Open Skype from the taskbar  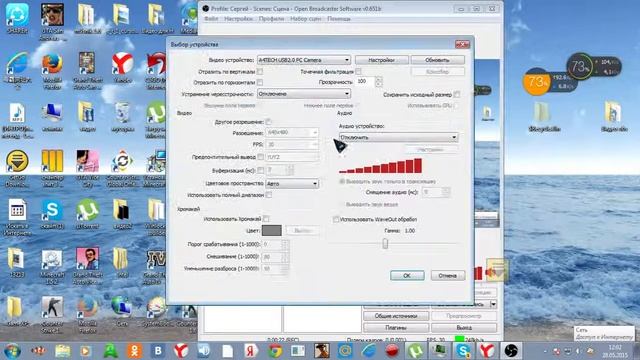(463, 351)
